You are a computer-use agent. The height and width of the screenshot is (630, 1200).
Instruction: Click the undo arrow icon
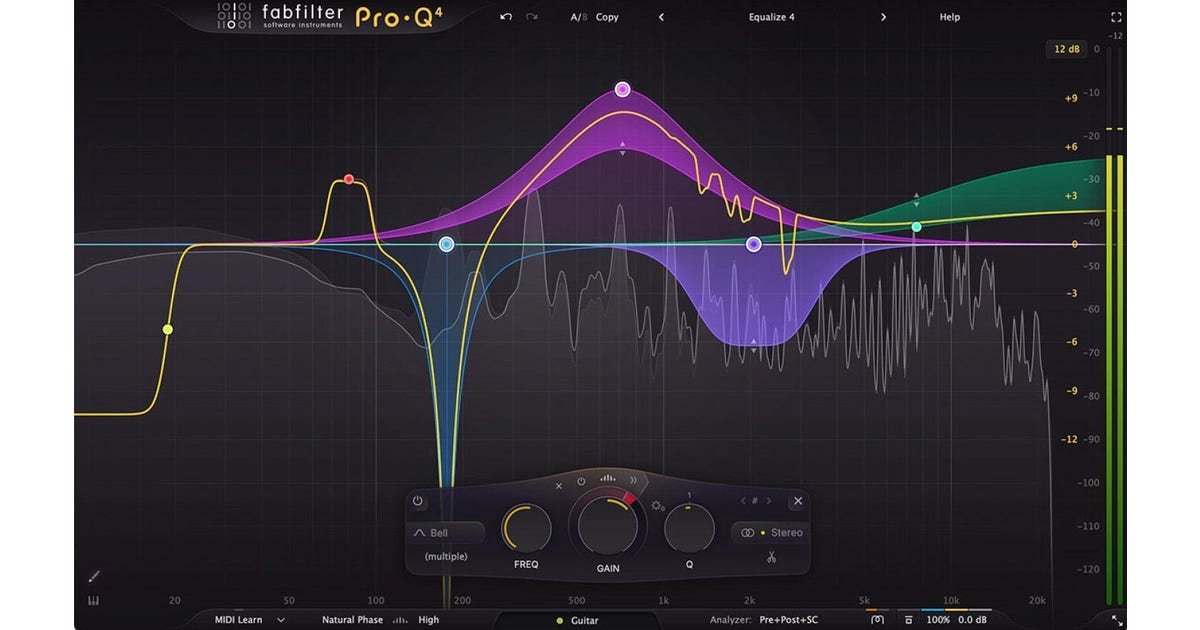(506, 17)
